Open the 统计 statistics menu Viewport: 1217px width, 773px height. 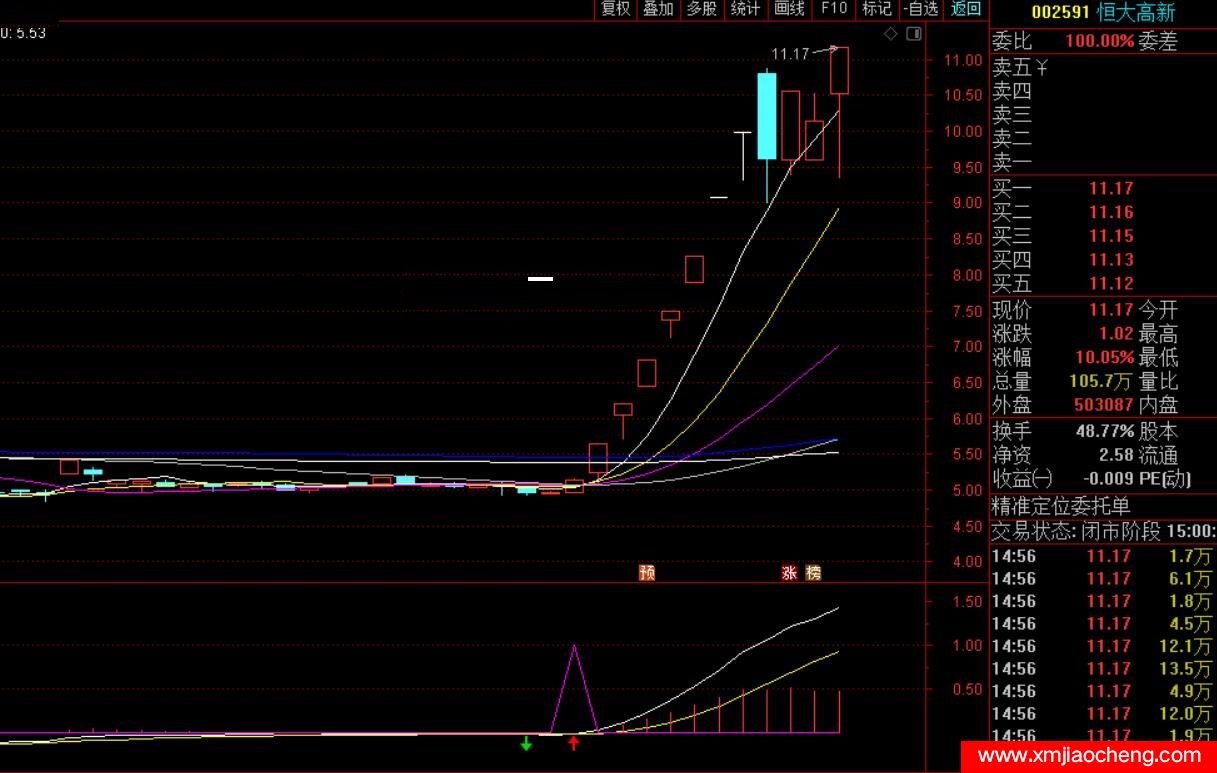click(745, 9)
